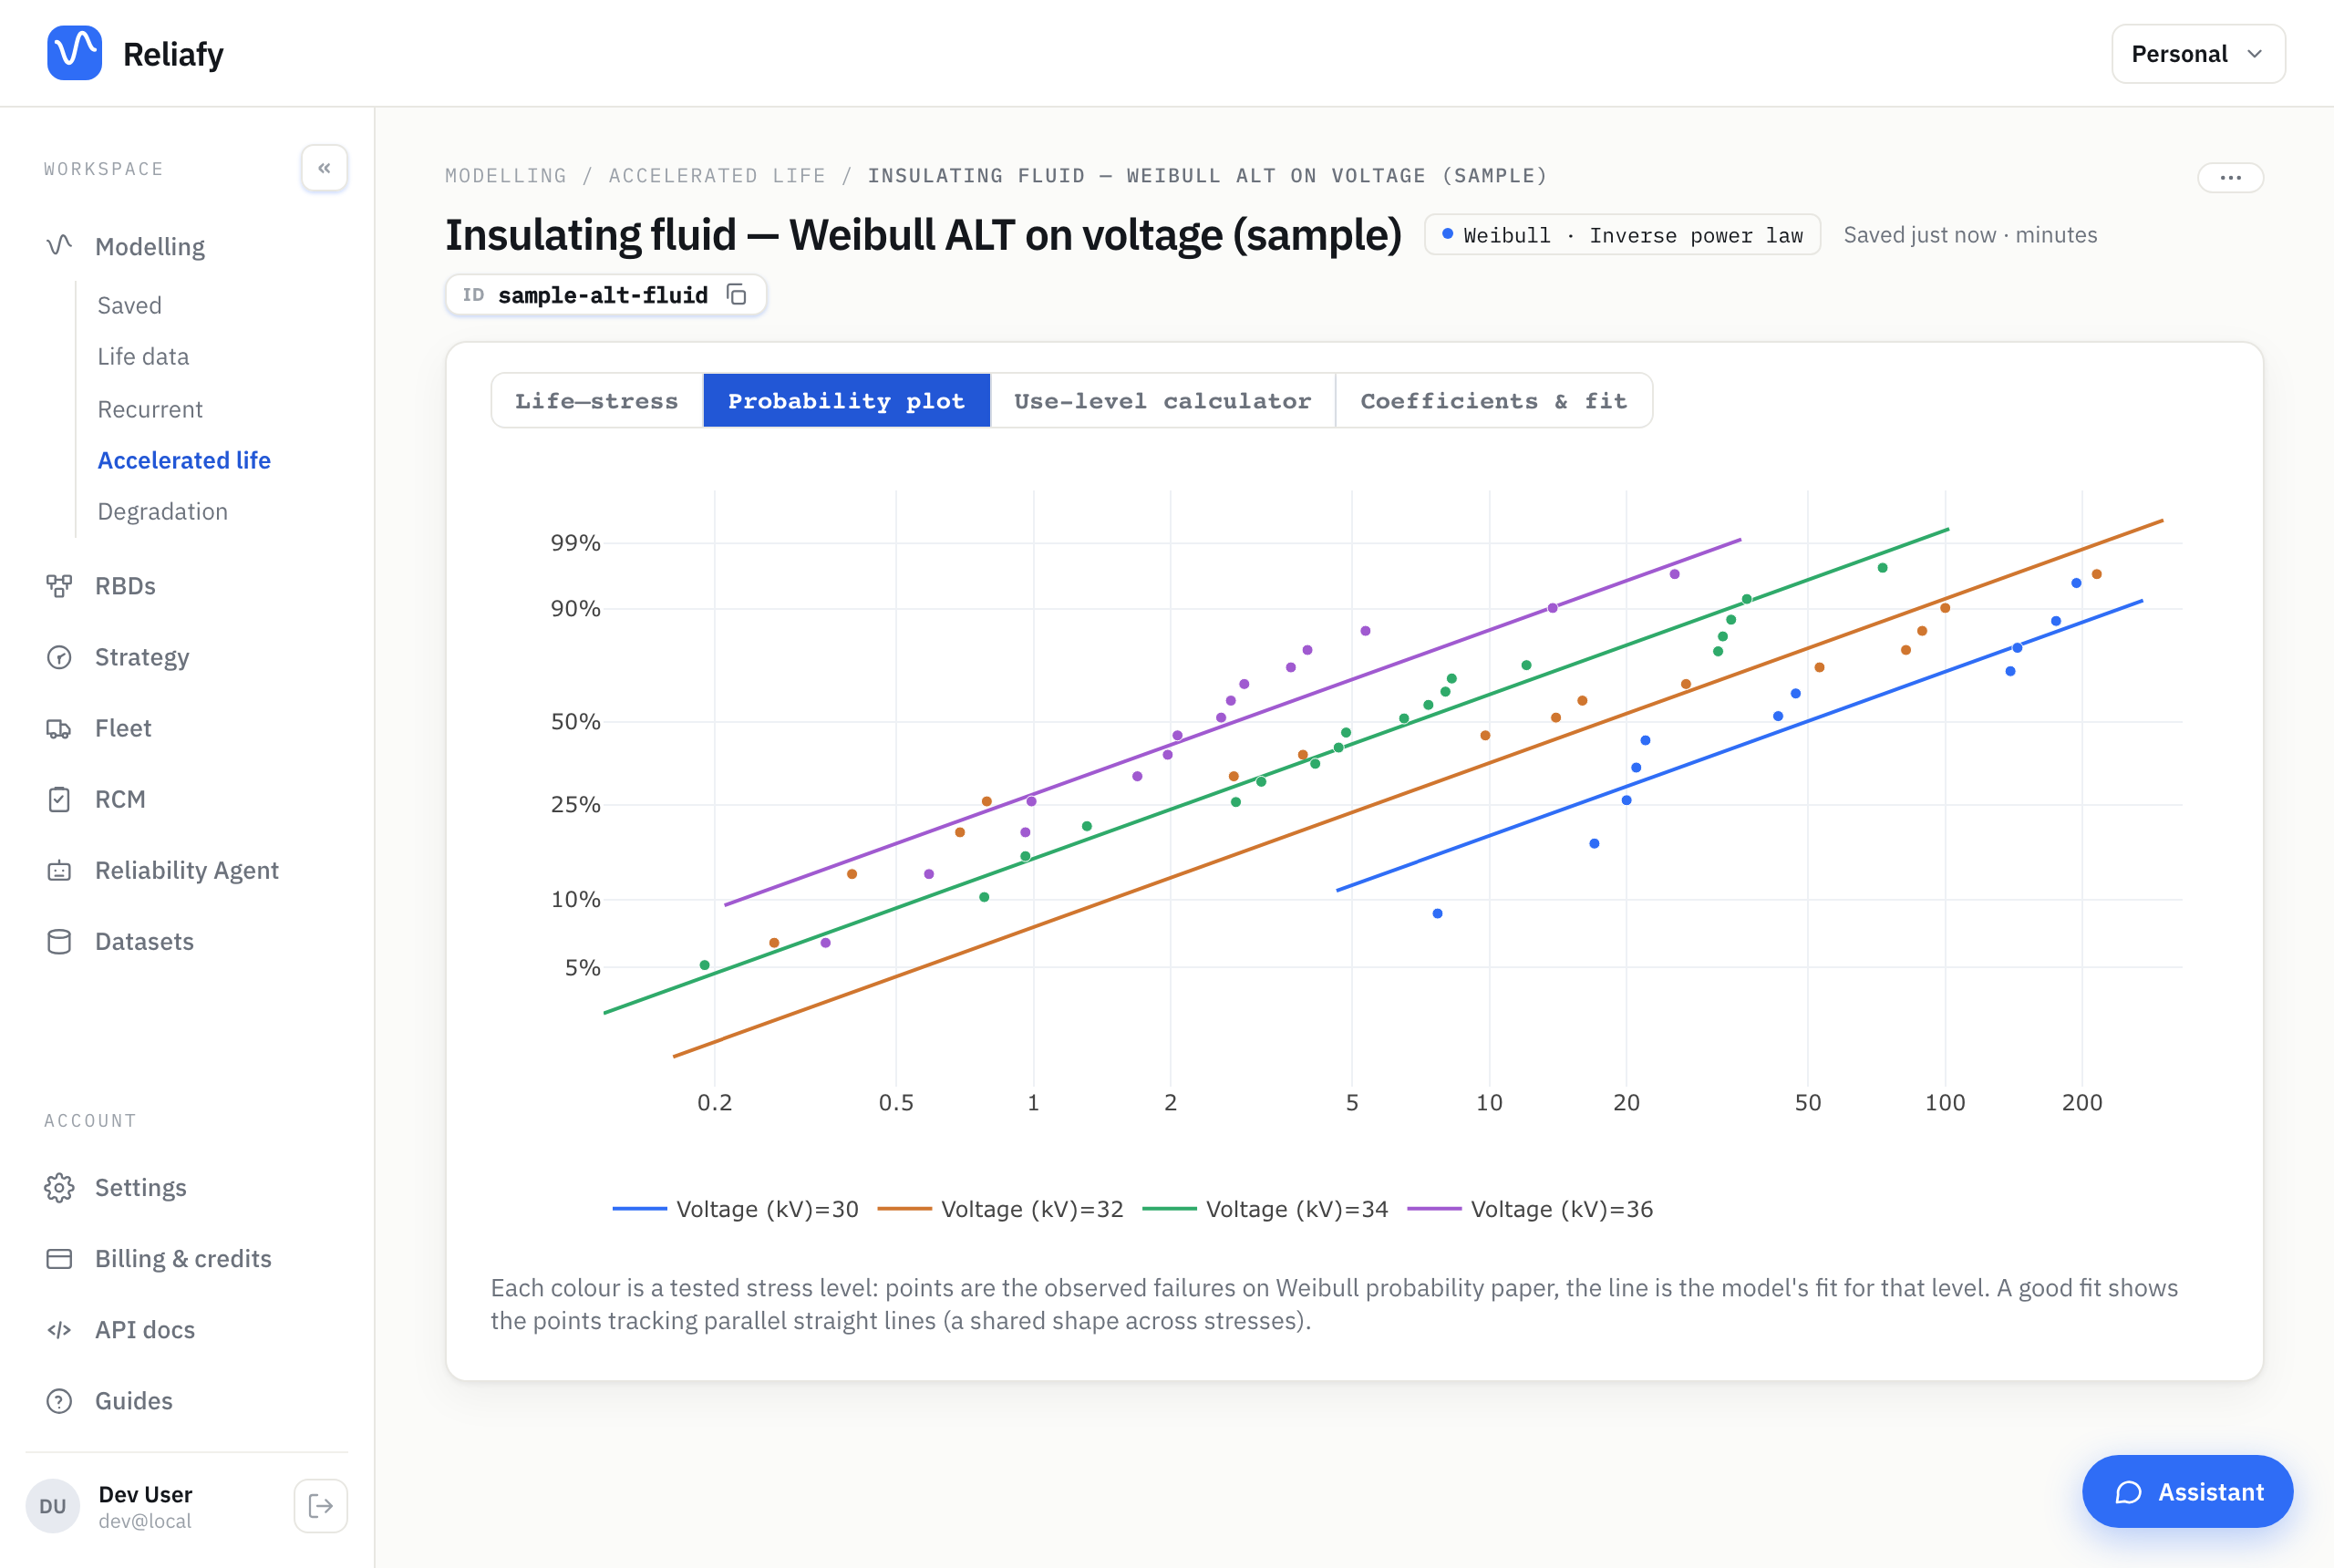The image size is (2334, 1568).
Task: Click the DU user avatar
Action: click(53, 1505)
